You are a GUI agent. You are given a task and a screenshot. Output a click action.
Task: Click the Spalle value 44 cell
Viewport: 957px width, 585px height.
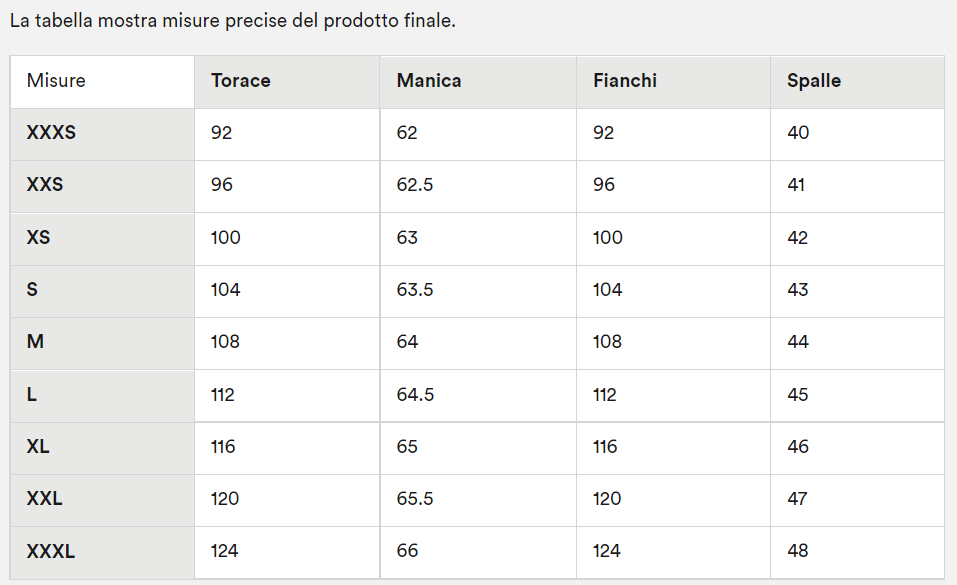(857, 343)
